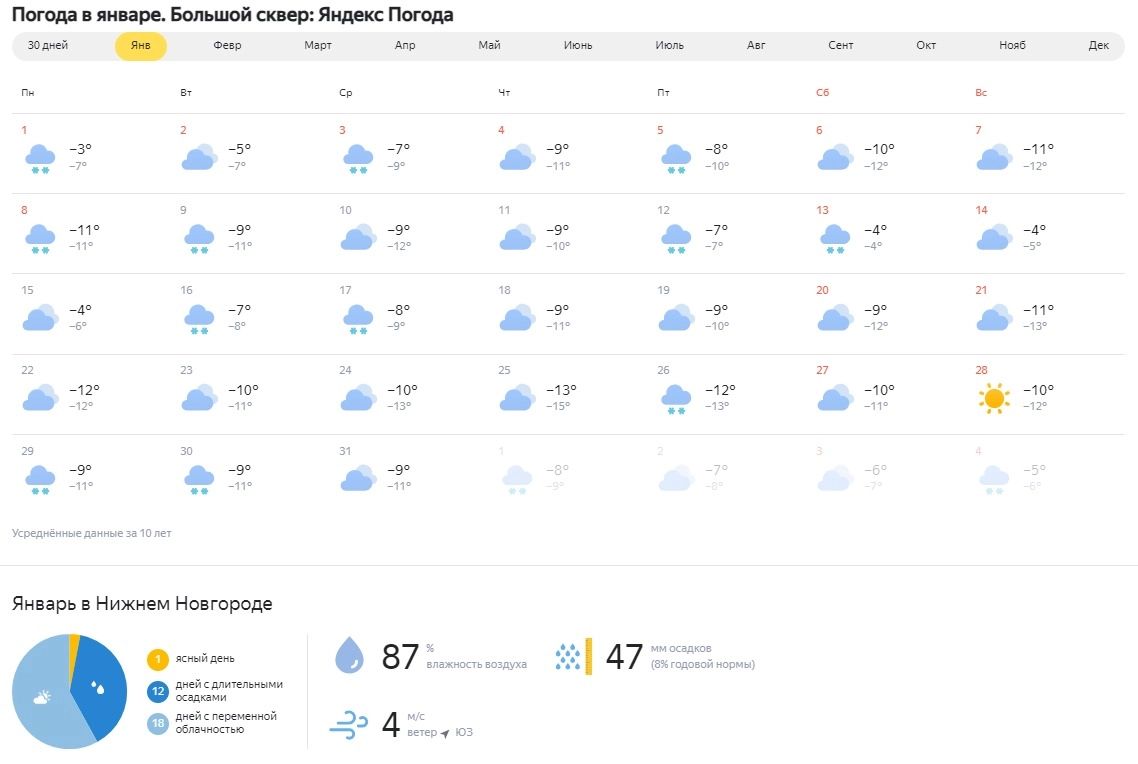Image resolution: width=1138 pixels, height=764 pixels.
Task: Click the wind direction arrow near ЮЗ
Action: coord(444,733)
